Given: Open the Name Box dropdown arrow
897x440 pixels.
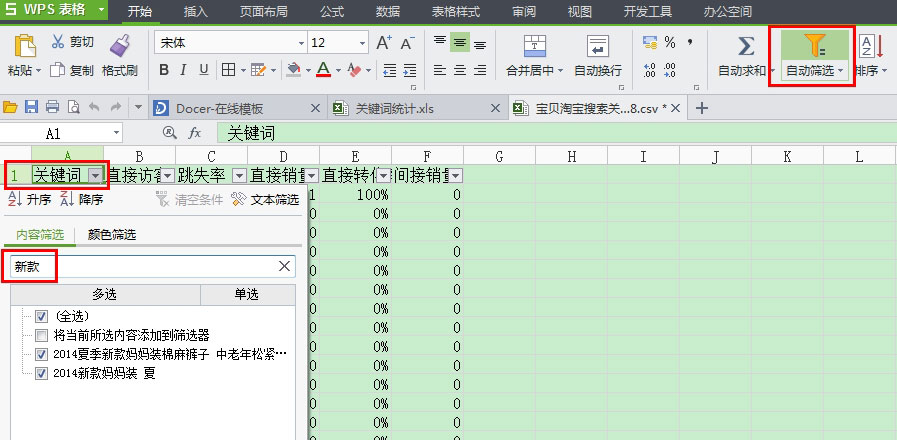Looking at the screenshot, I should [117, 133].
